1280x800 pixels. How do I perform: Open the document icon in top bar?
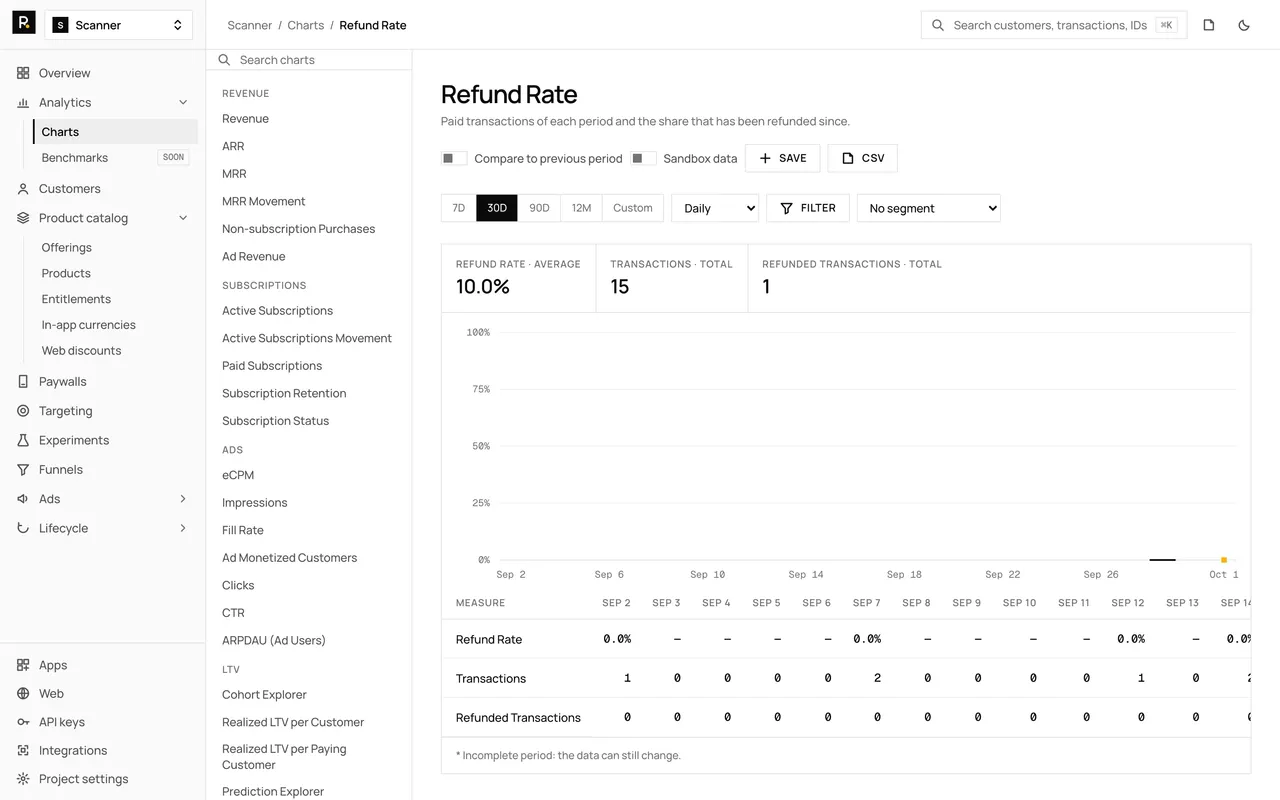pos(1209,25)
